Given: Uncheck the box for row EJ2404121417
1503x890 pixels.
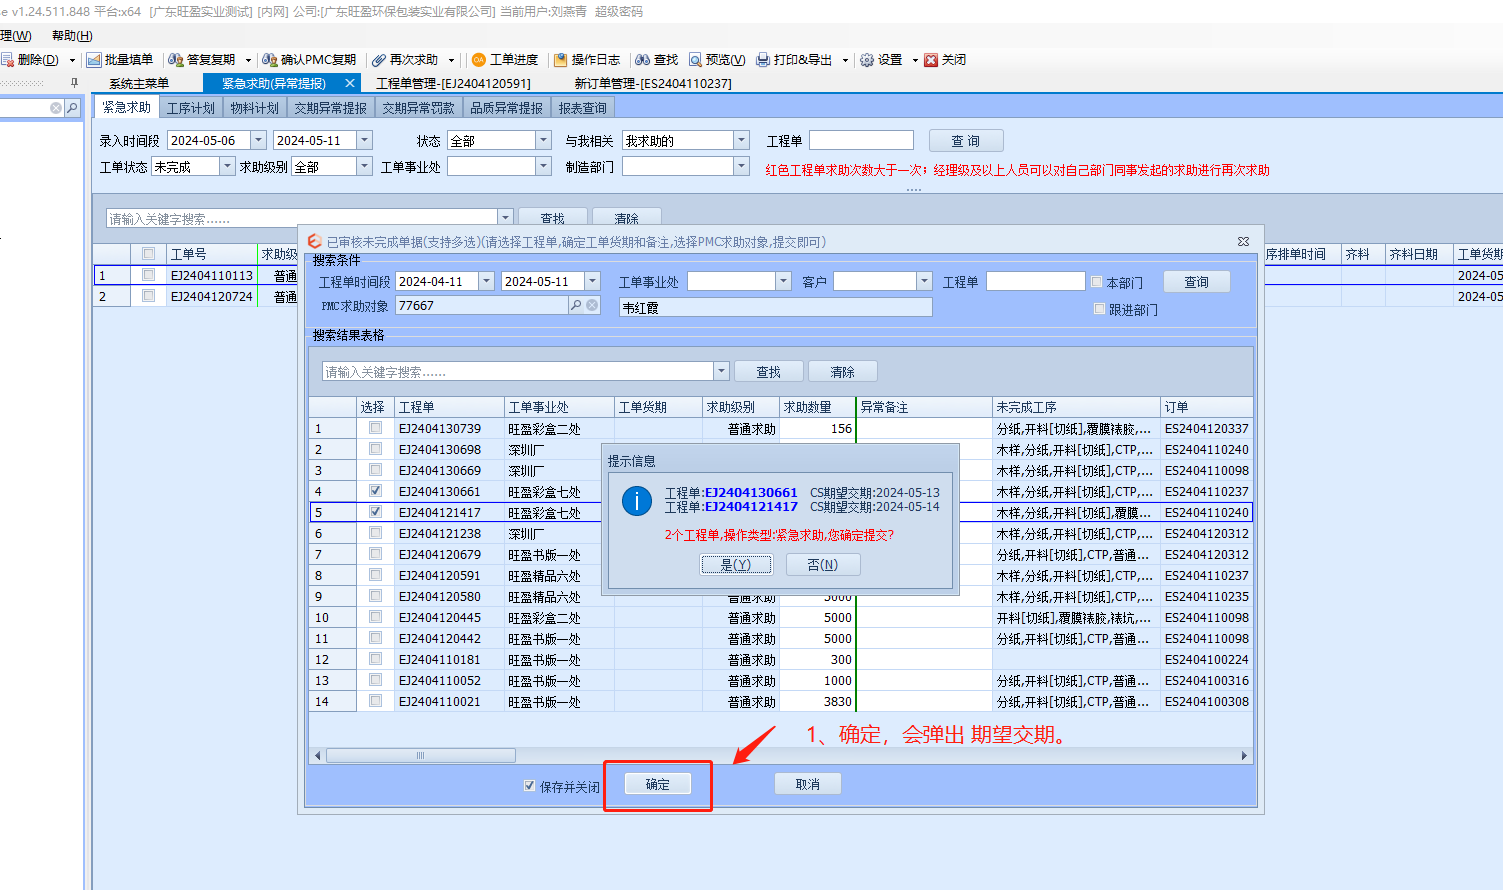Looking at the screenshot, I should pyautogui.click(x=375, y=512).
